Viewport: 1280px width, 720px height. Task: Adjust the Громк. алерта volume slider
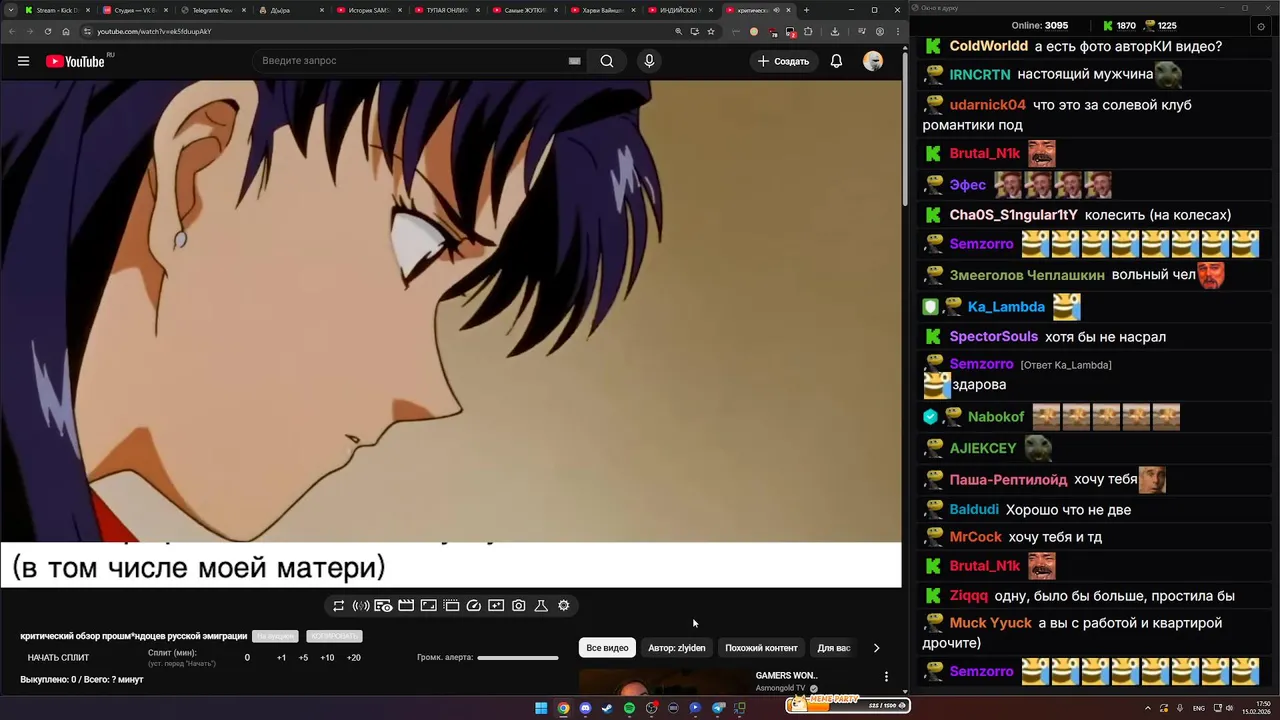click(x=518, y=658)
